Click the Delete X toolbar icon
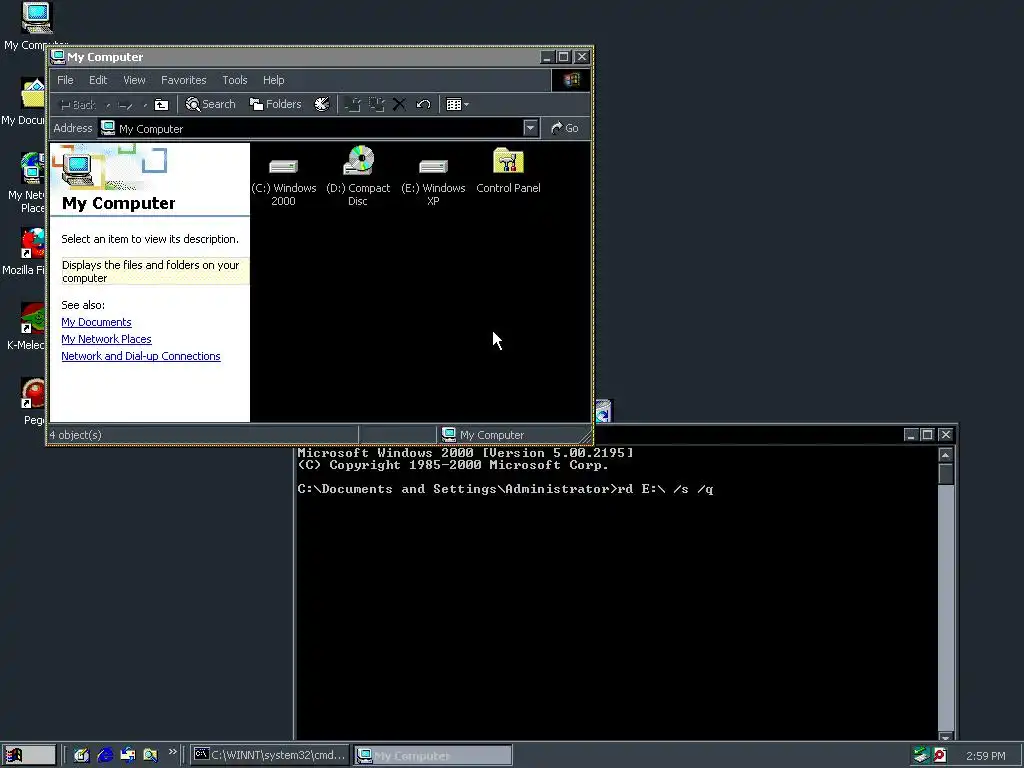 click(400, 104)
